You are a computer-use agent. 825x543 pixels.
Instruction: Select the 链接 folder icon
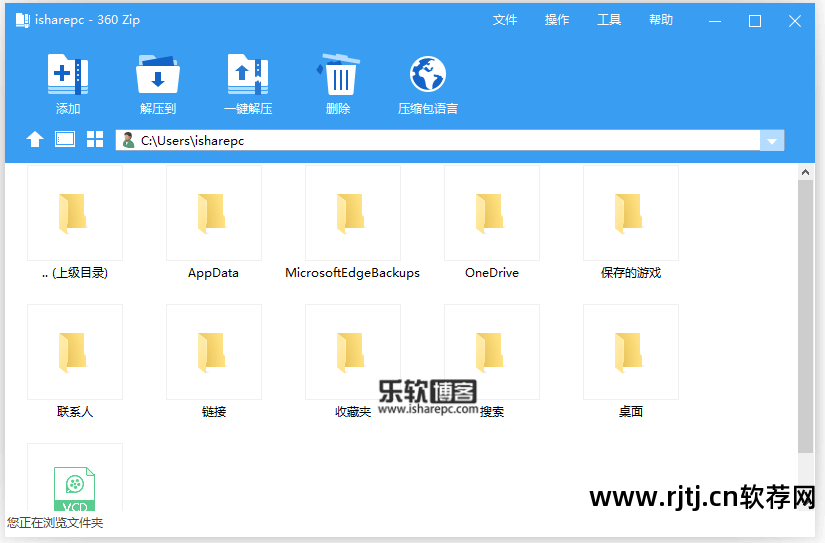(211, 352)
